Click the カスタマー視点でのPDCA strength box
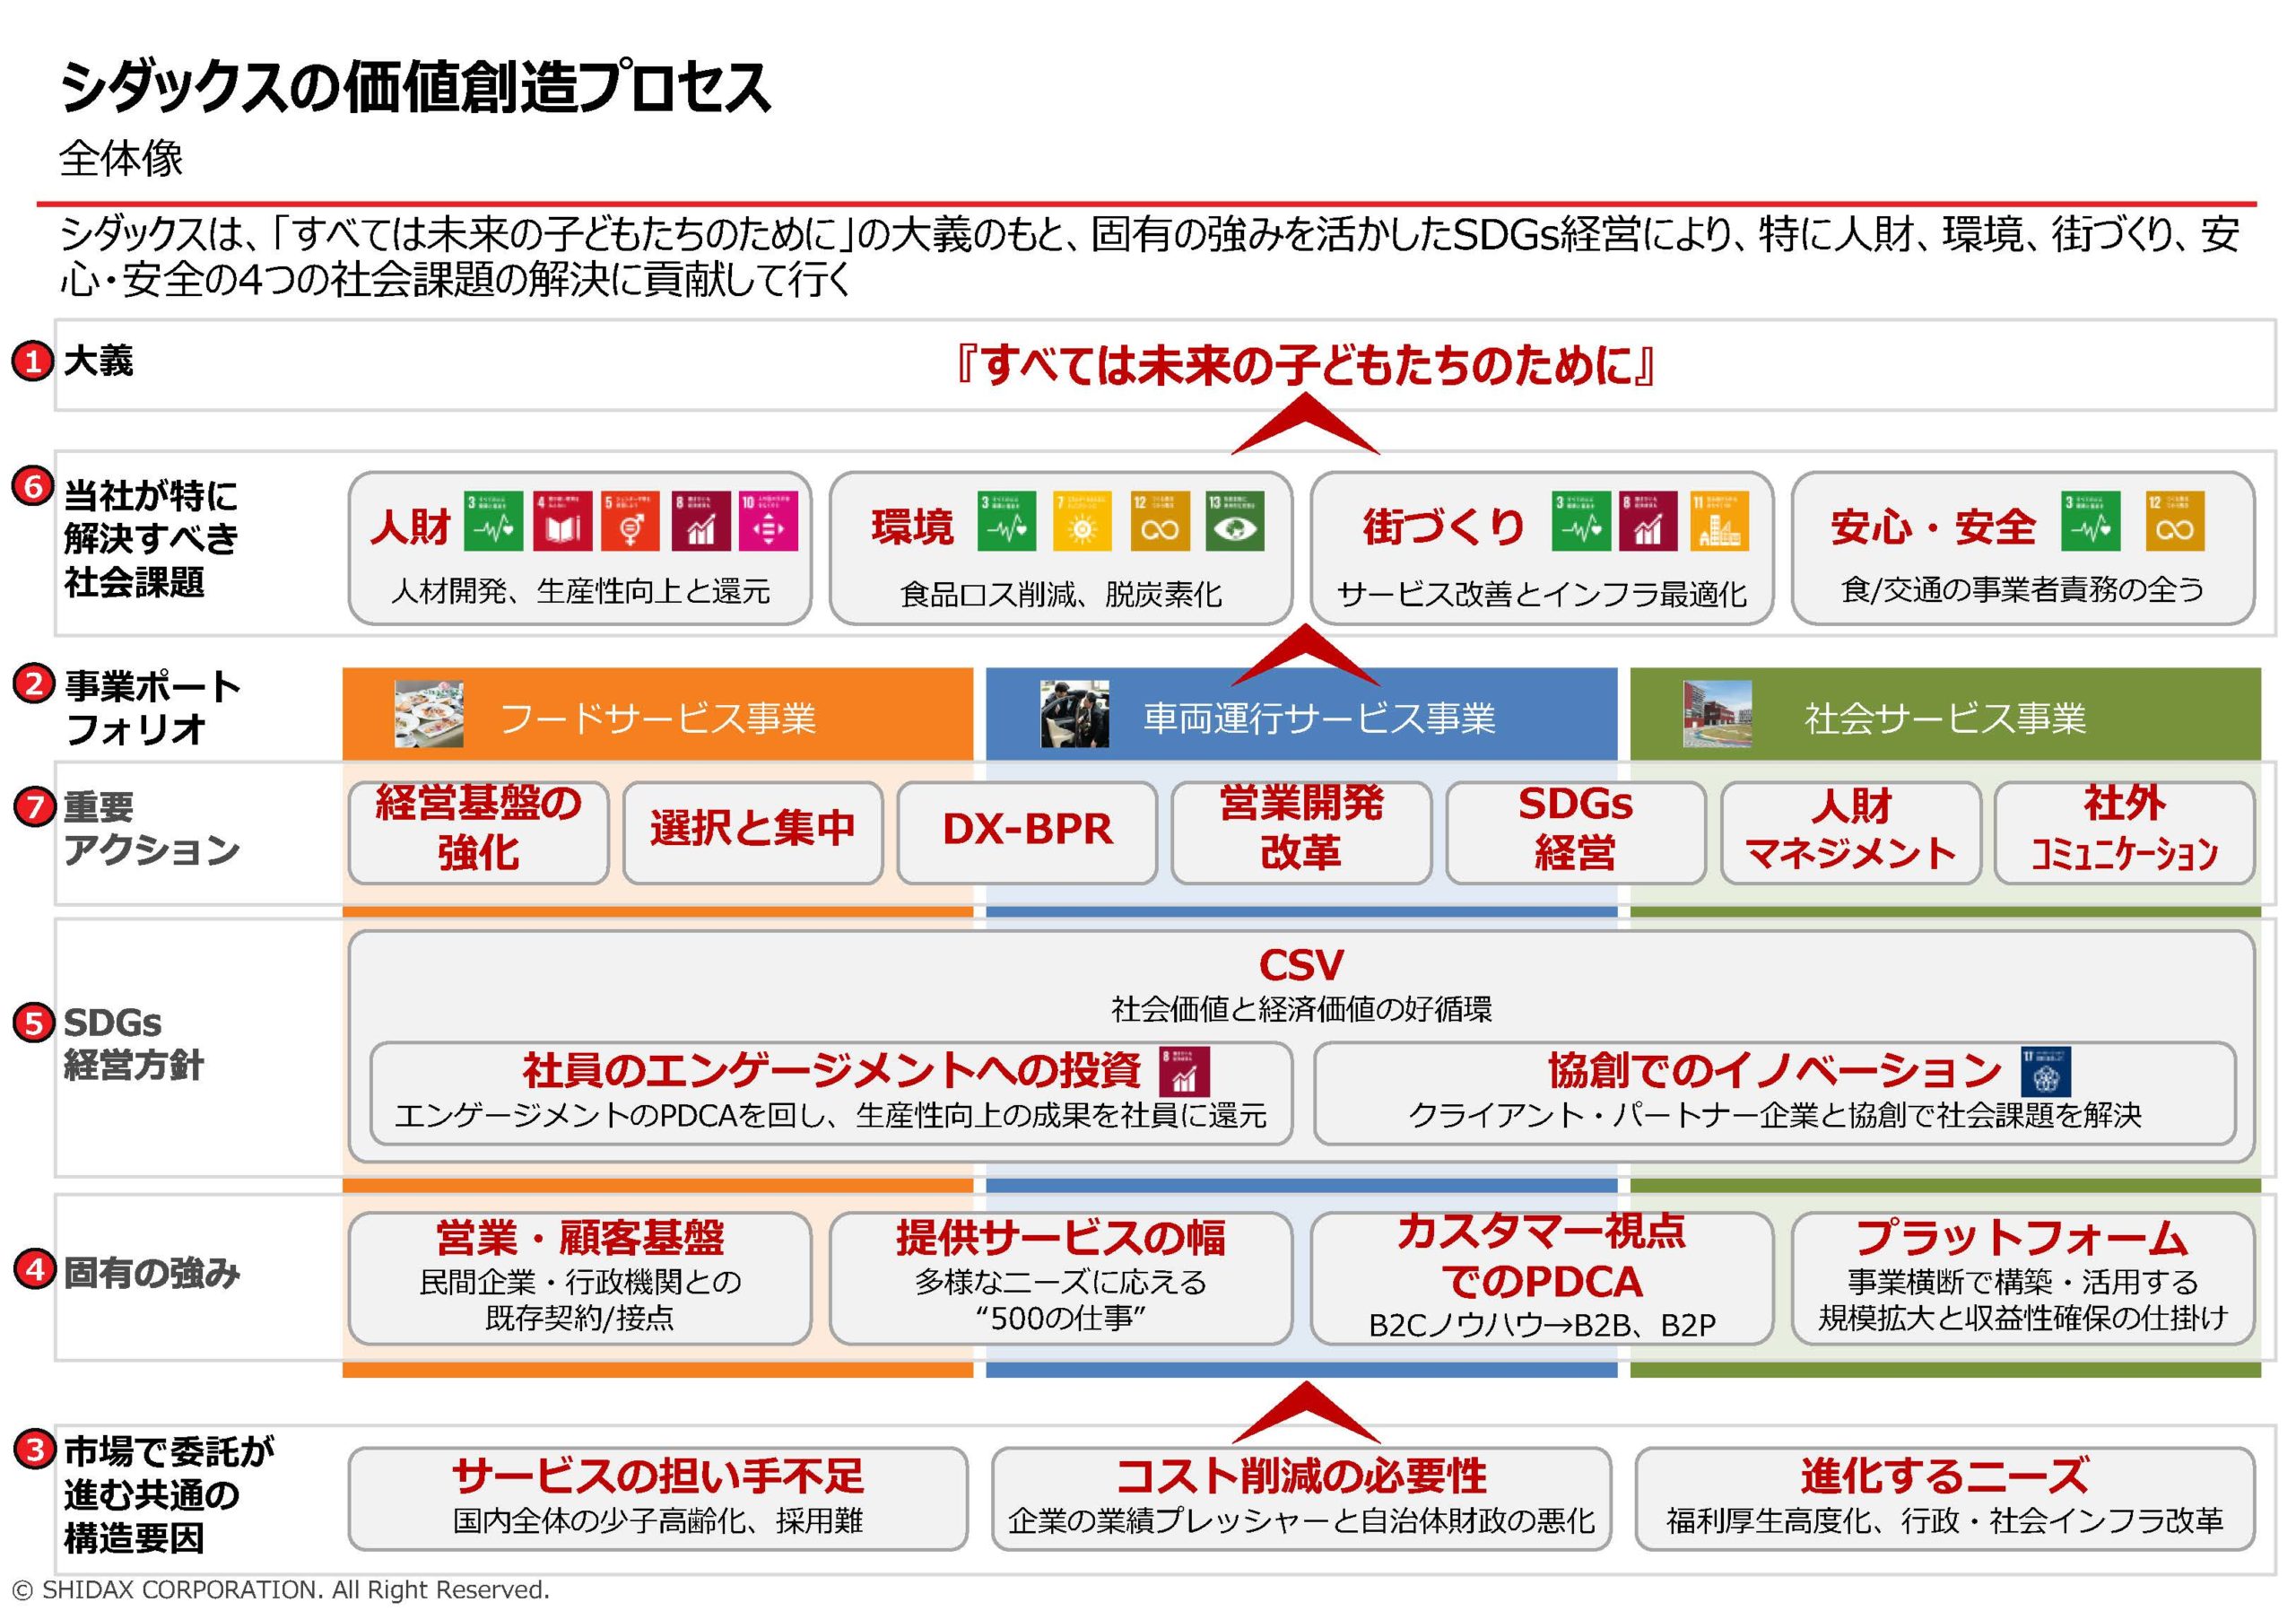Screen dimensions: 2296x1611 1542,1278
